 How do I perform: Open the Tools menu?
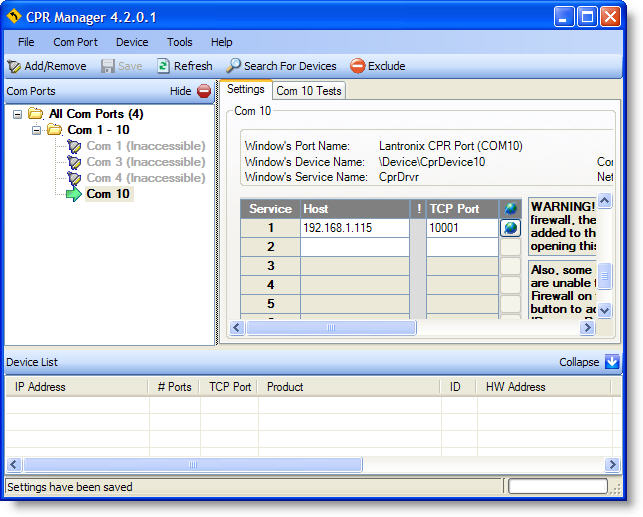tap(180, 42)
